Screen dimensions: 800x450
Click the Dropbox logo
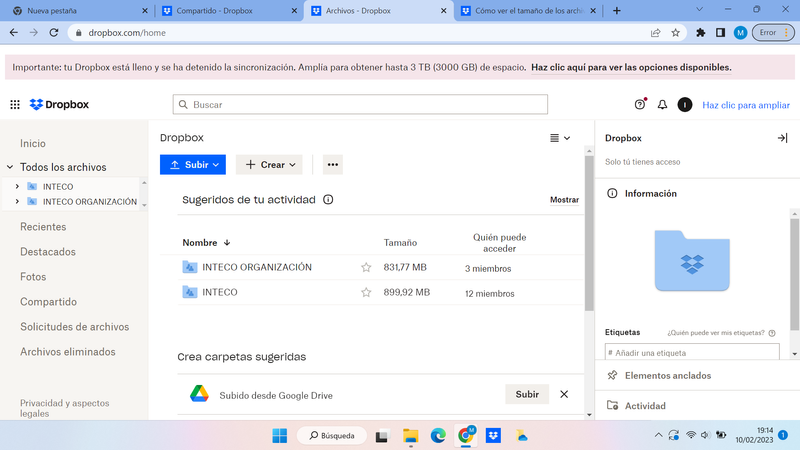click(x=59, y=105)
